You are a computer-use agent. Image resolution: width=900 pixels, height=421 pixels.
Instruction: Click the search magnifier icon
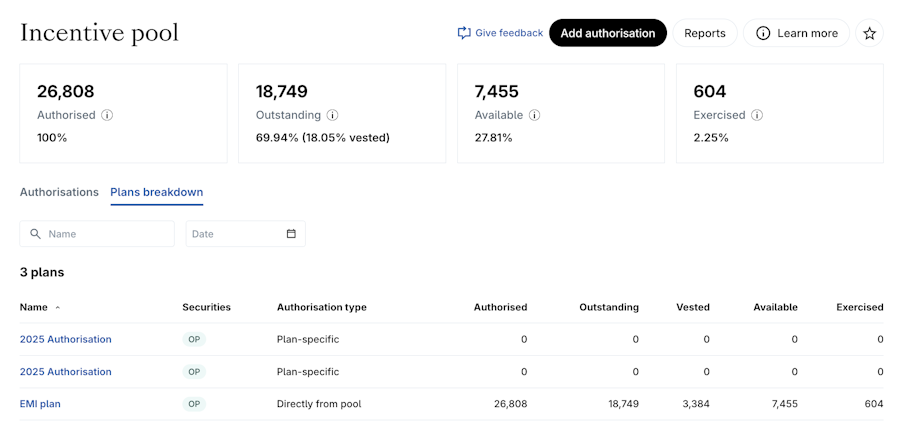tap(36, 234)
